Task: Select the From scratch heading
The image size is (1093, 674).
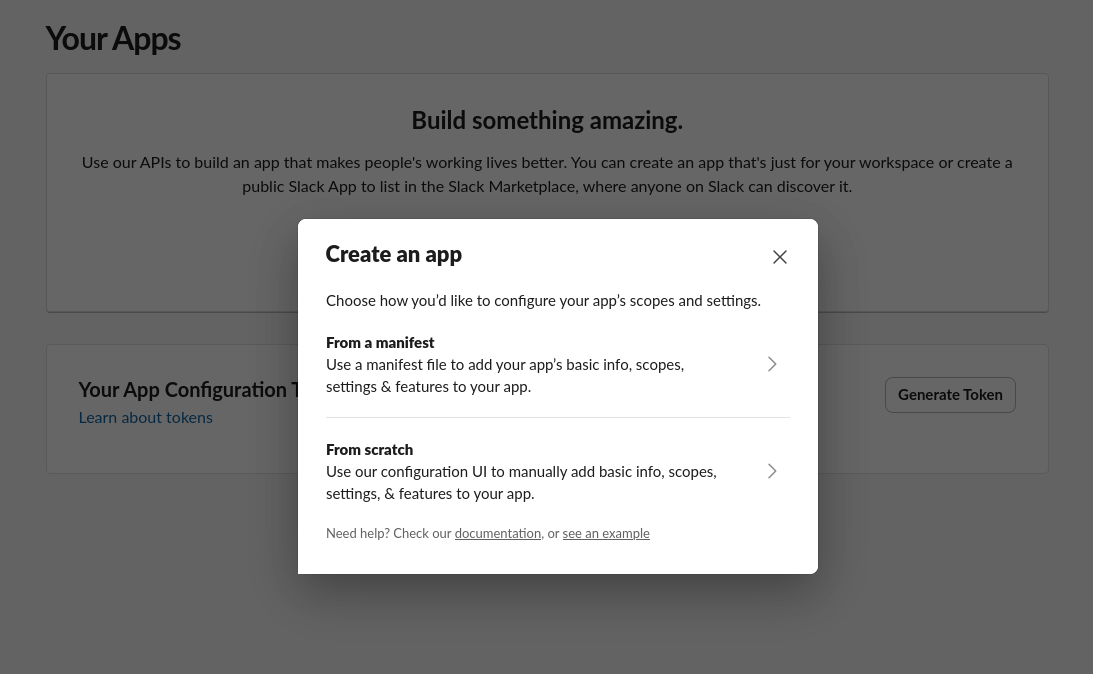Action: pyautogui.click(x=369, y=450)
